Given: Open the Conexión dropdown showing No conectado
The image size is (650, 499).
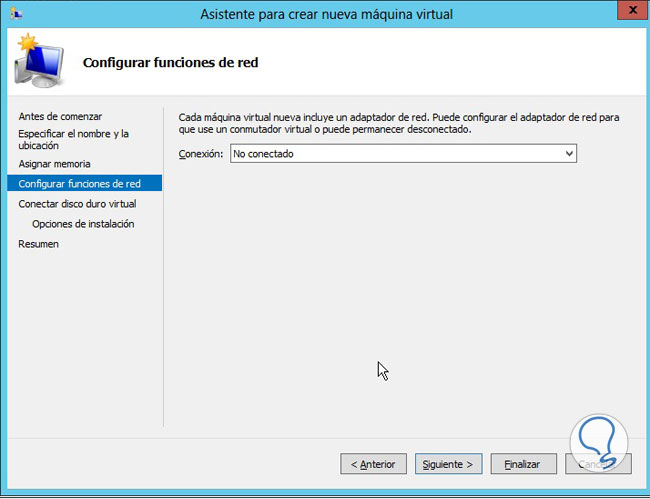Looking at the screenshot, I should [404, 154].
